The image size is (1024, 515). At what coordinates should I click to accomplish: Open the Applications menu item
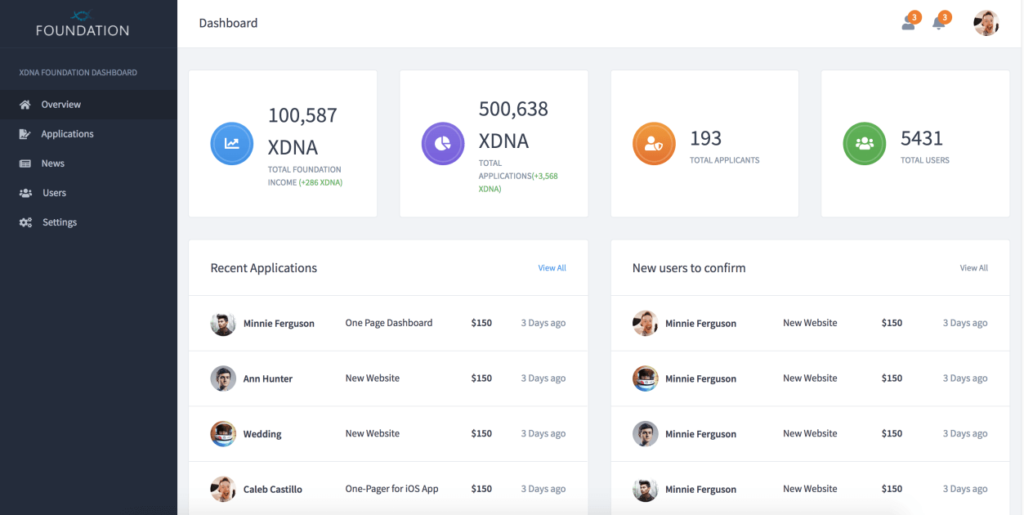(x=88, y=134)
